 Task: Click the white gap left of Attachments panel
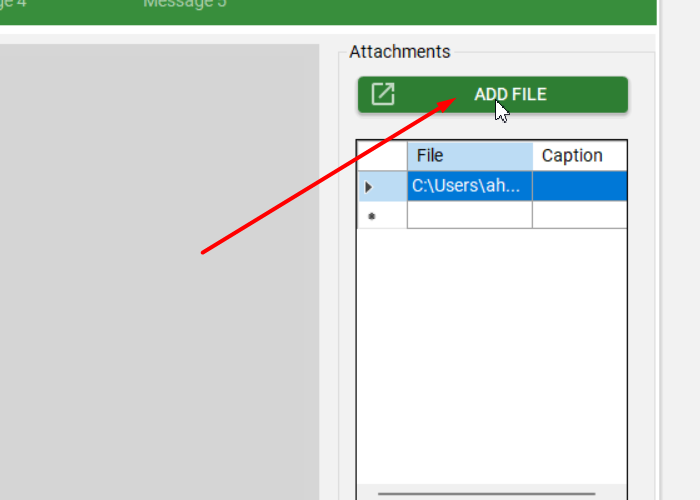[328, 250]
